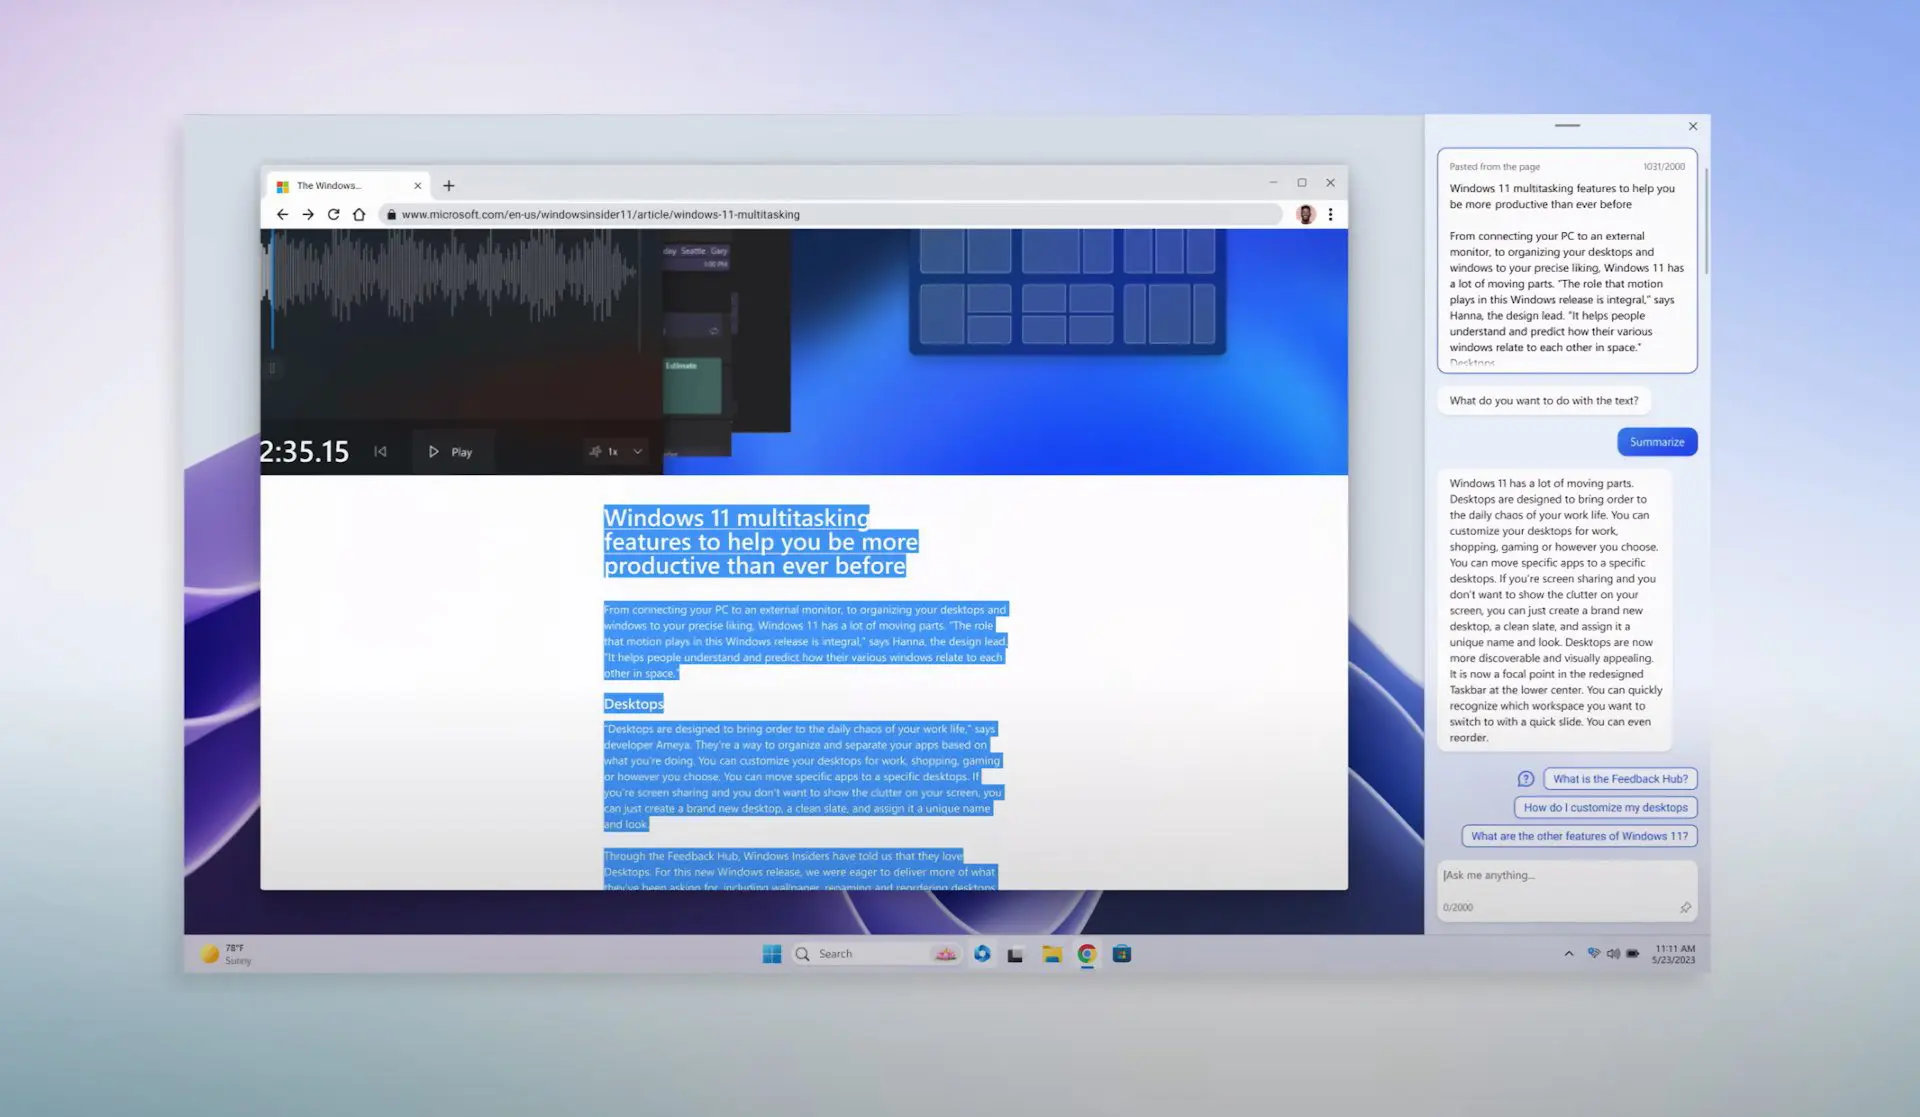Click the browser Home icon

click(360, 214)
